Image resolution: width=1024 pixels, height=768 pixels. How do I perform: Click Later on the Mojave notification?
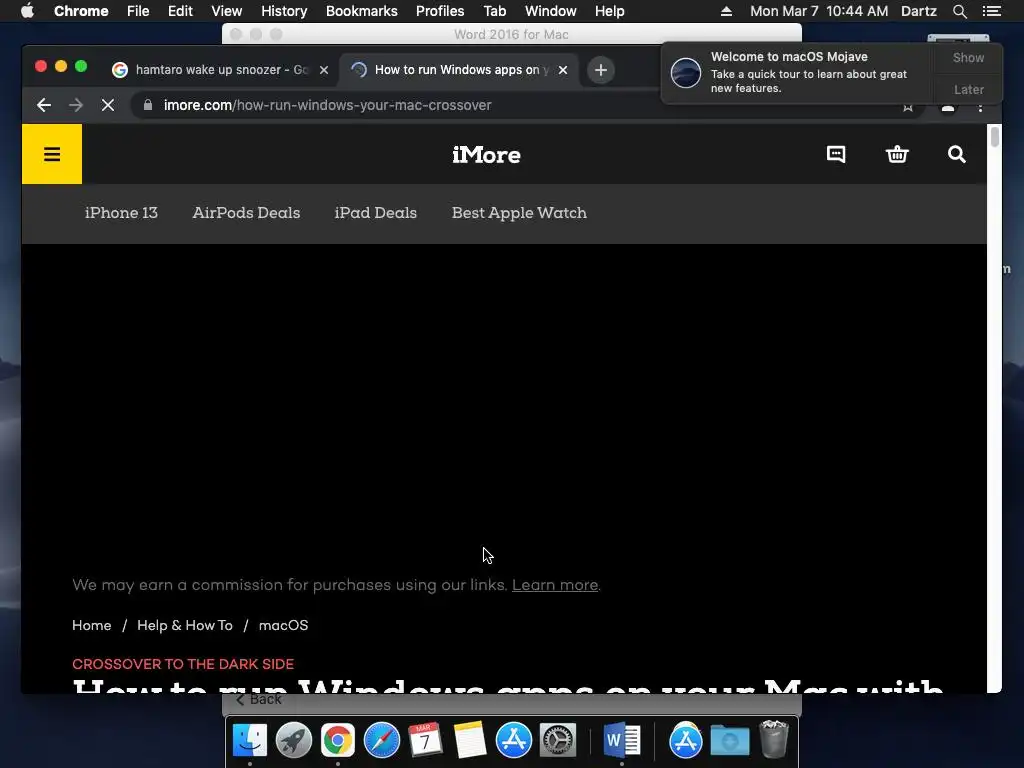968,89
